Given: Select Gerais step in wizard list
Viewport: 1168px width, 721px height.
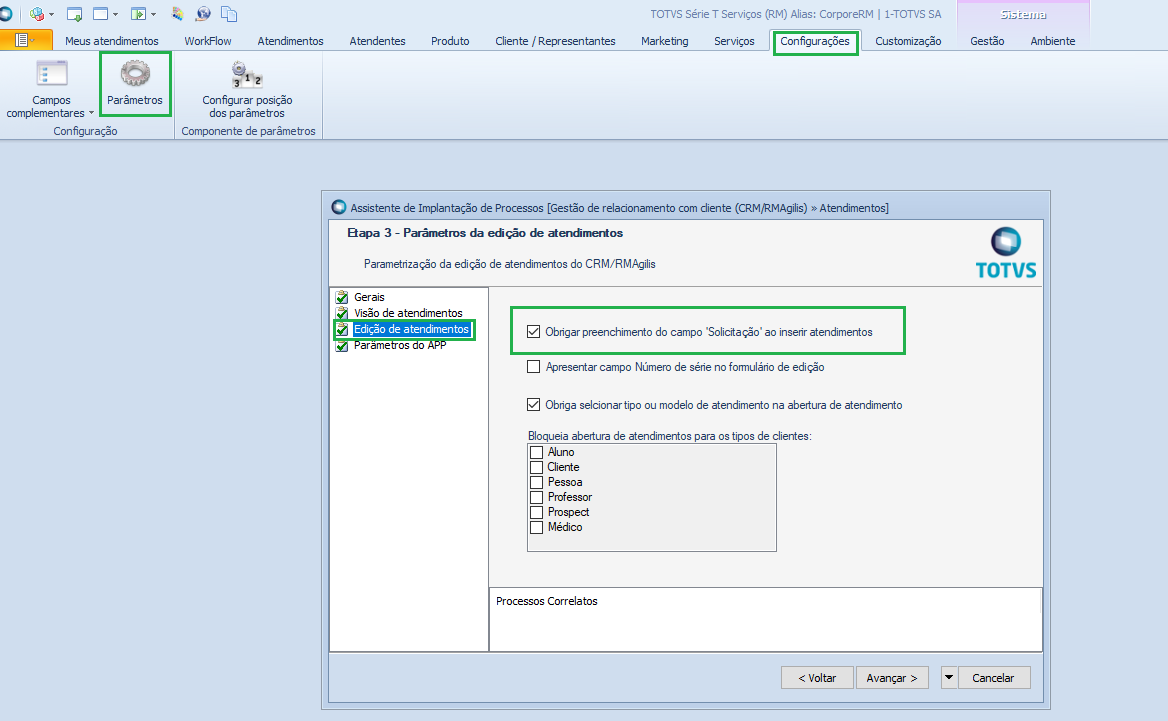Looking at the screenshot, I should (369, 297).
